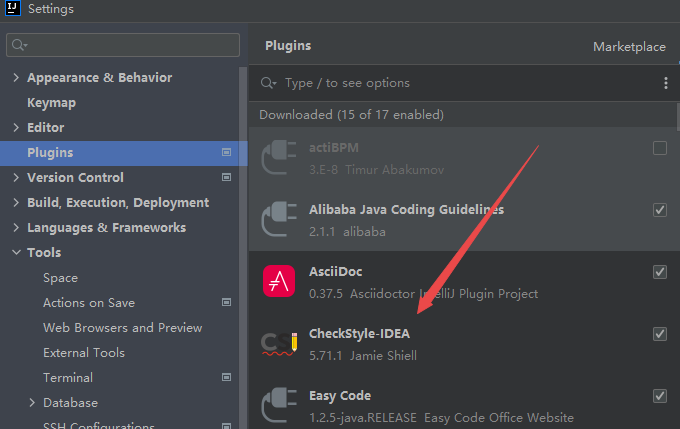Click the Easy Code plugin icon
The width and height of the screenshot is (680, 429).
pos(279,405)
